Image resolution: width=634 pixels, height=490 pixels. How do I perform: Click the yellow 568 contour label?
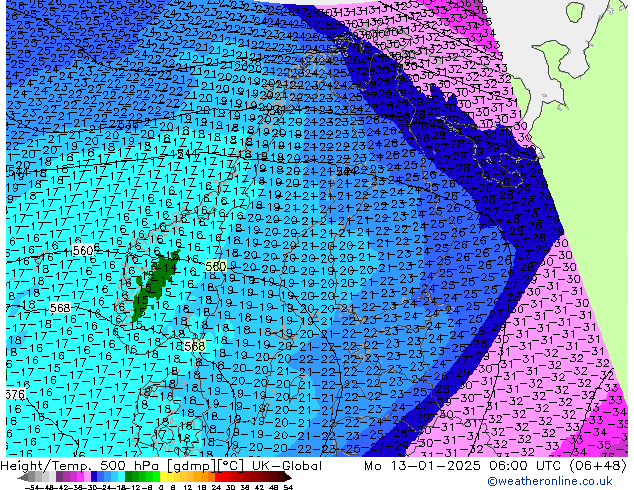(194, 346)
